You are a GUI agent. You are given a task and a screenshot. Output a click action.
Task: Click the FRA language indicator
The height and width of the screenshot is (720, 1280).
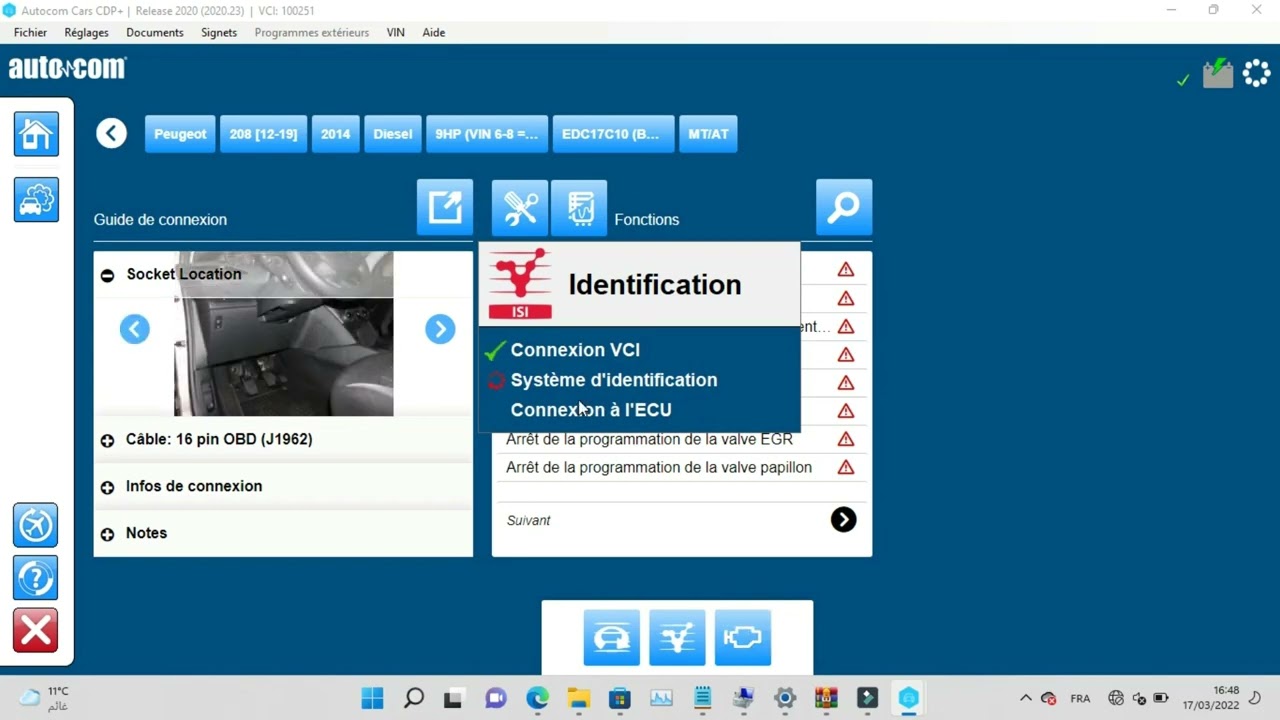coord(1080,698)
